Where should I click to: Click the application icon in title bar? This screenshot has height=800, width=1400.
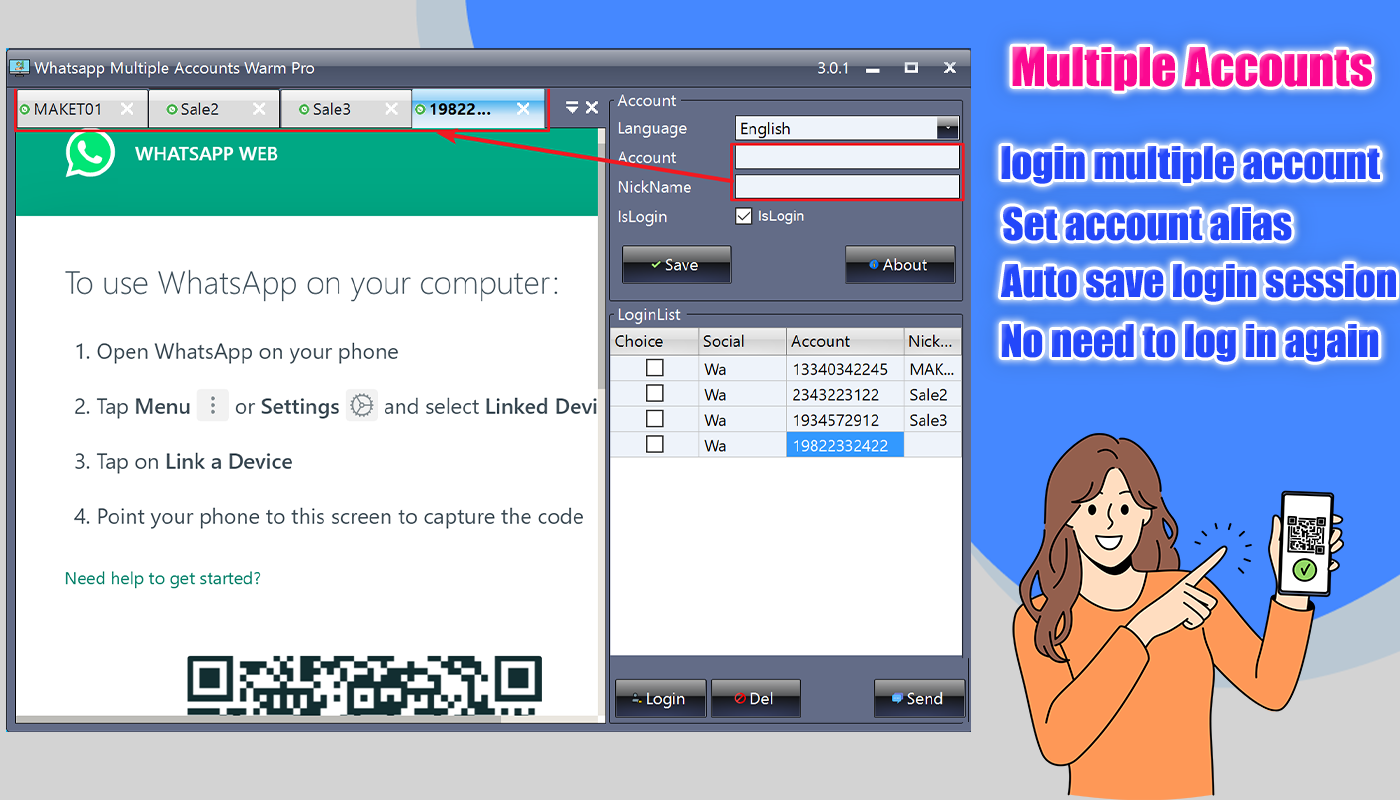[x=19, y=68]
